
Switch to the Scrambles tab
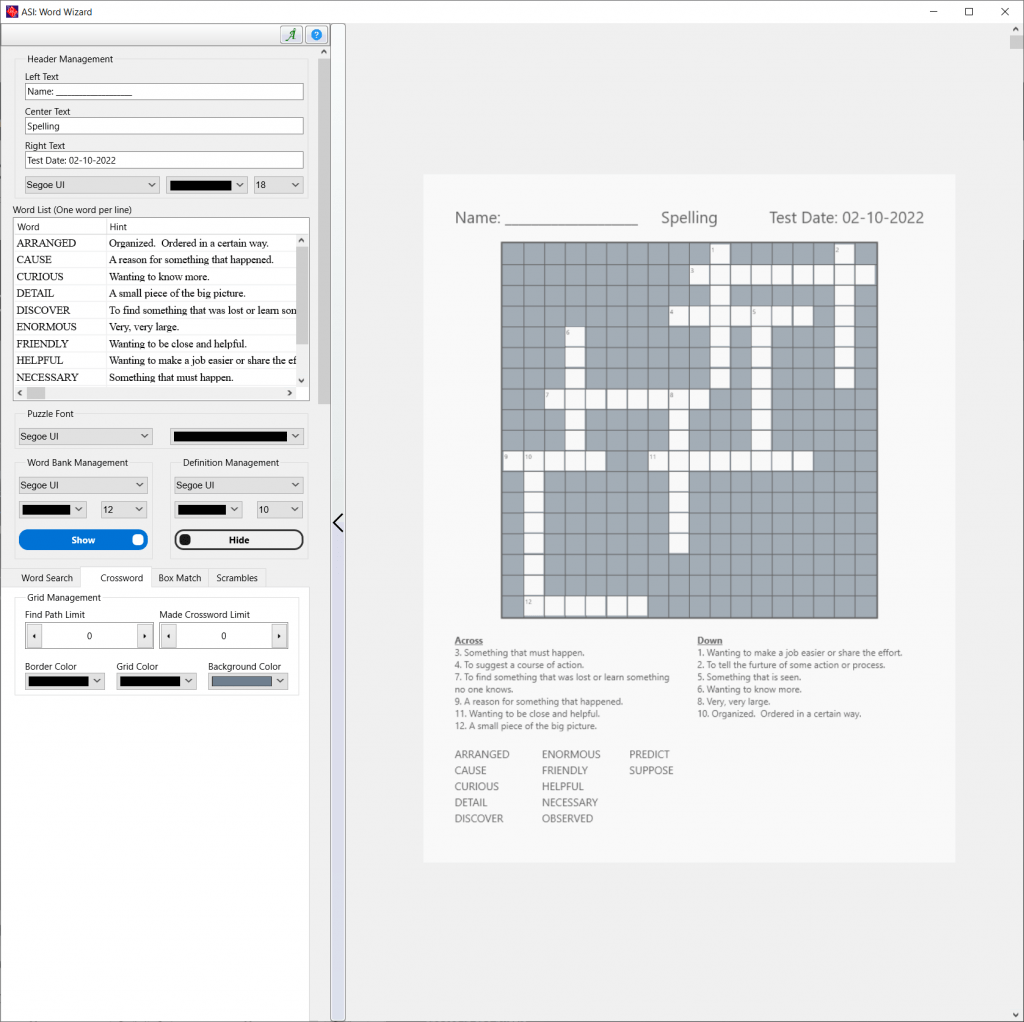coord(237,578)
